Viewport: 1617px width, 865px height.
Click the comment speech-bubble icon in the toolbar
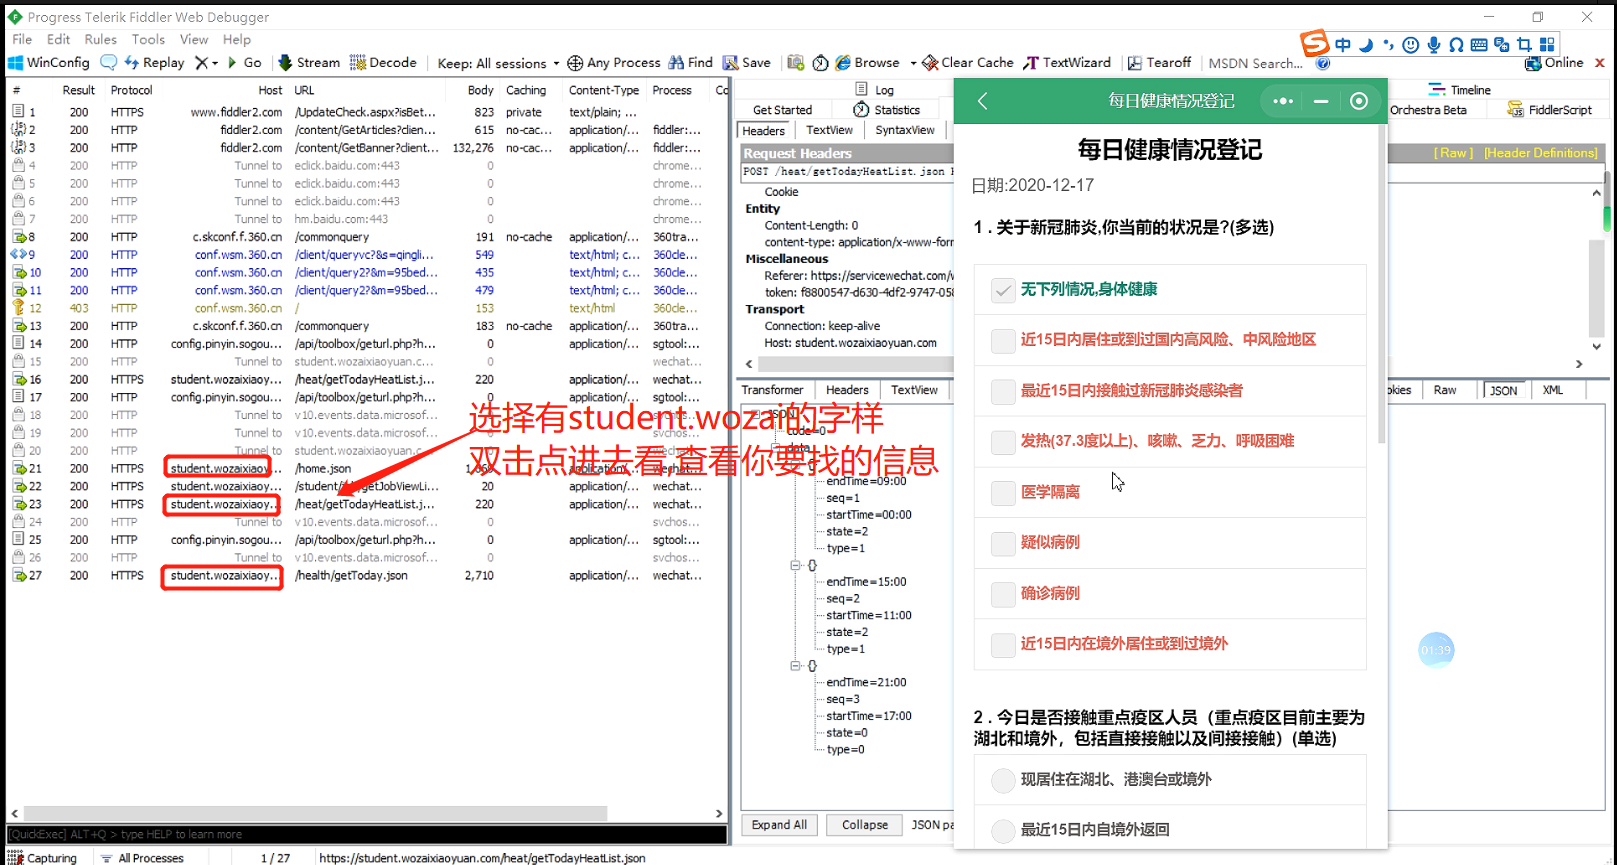pyautogui.click(x=108, y=62)
